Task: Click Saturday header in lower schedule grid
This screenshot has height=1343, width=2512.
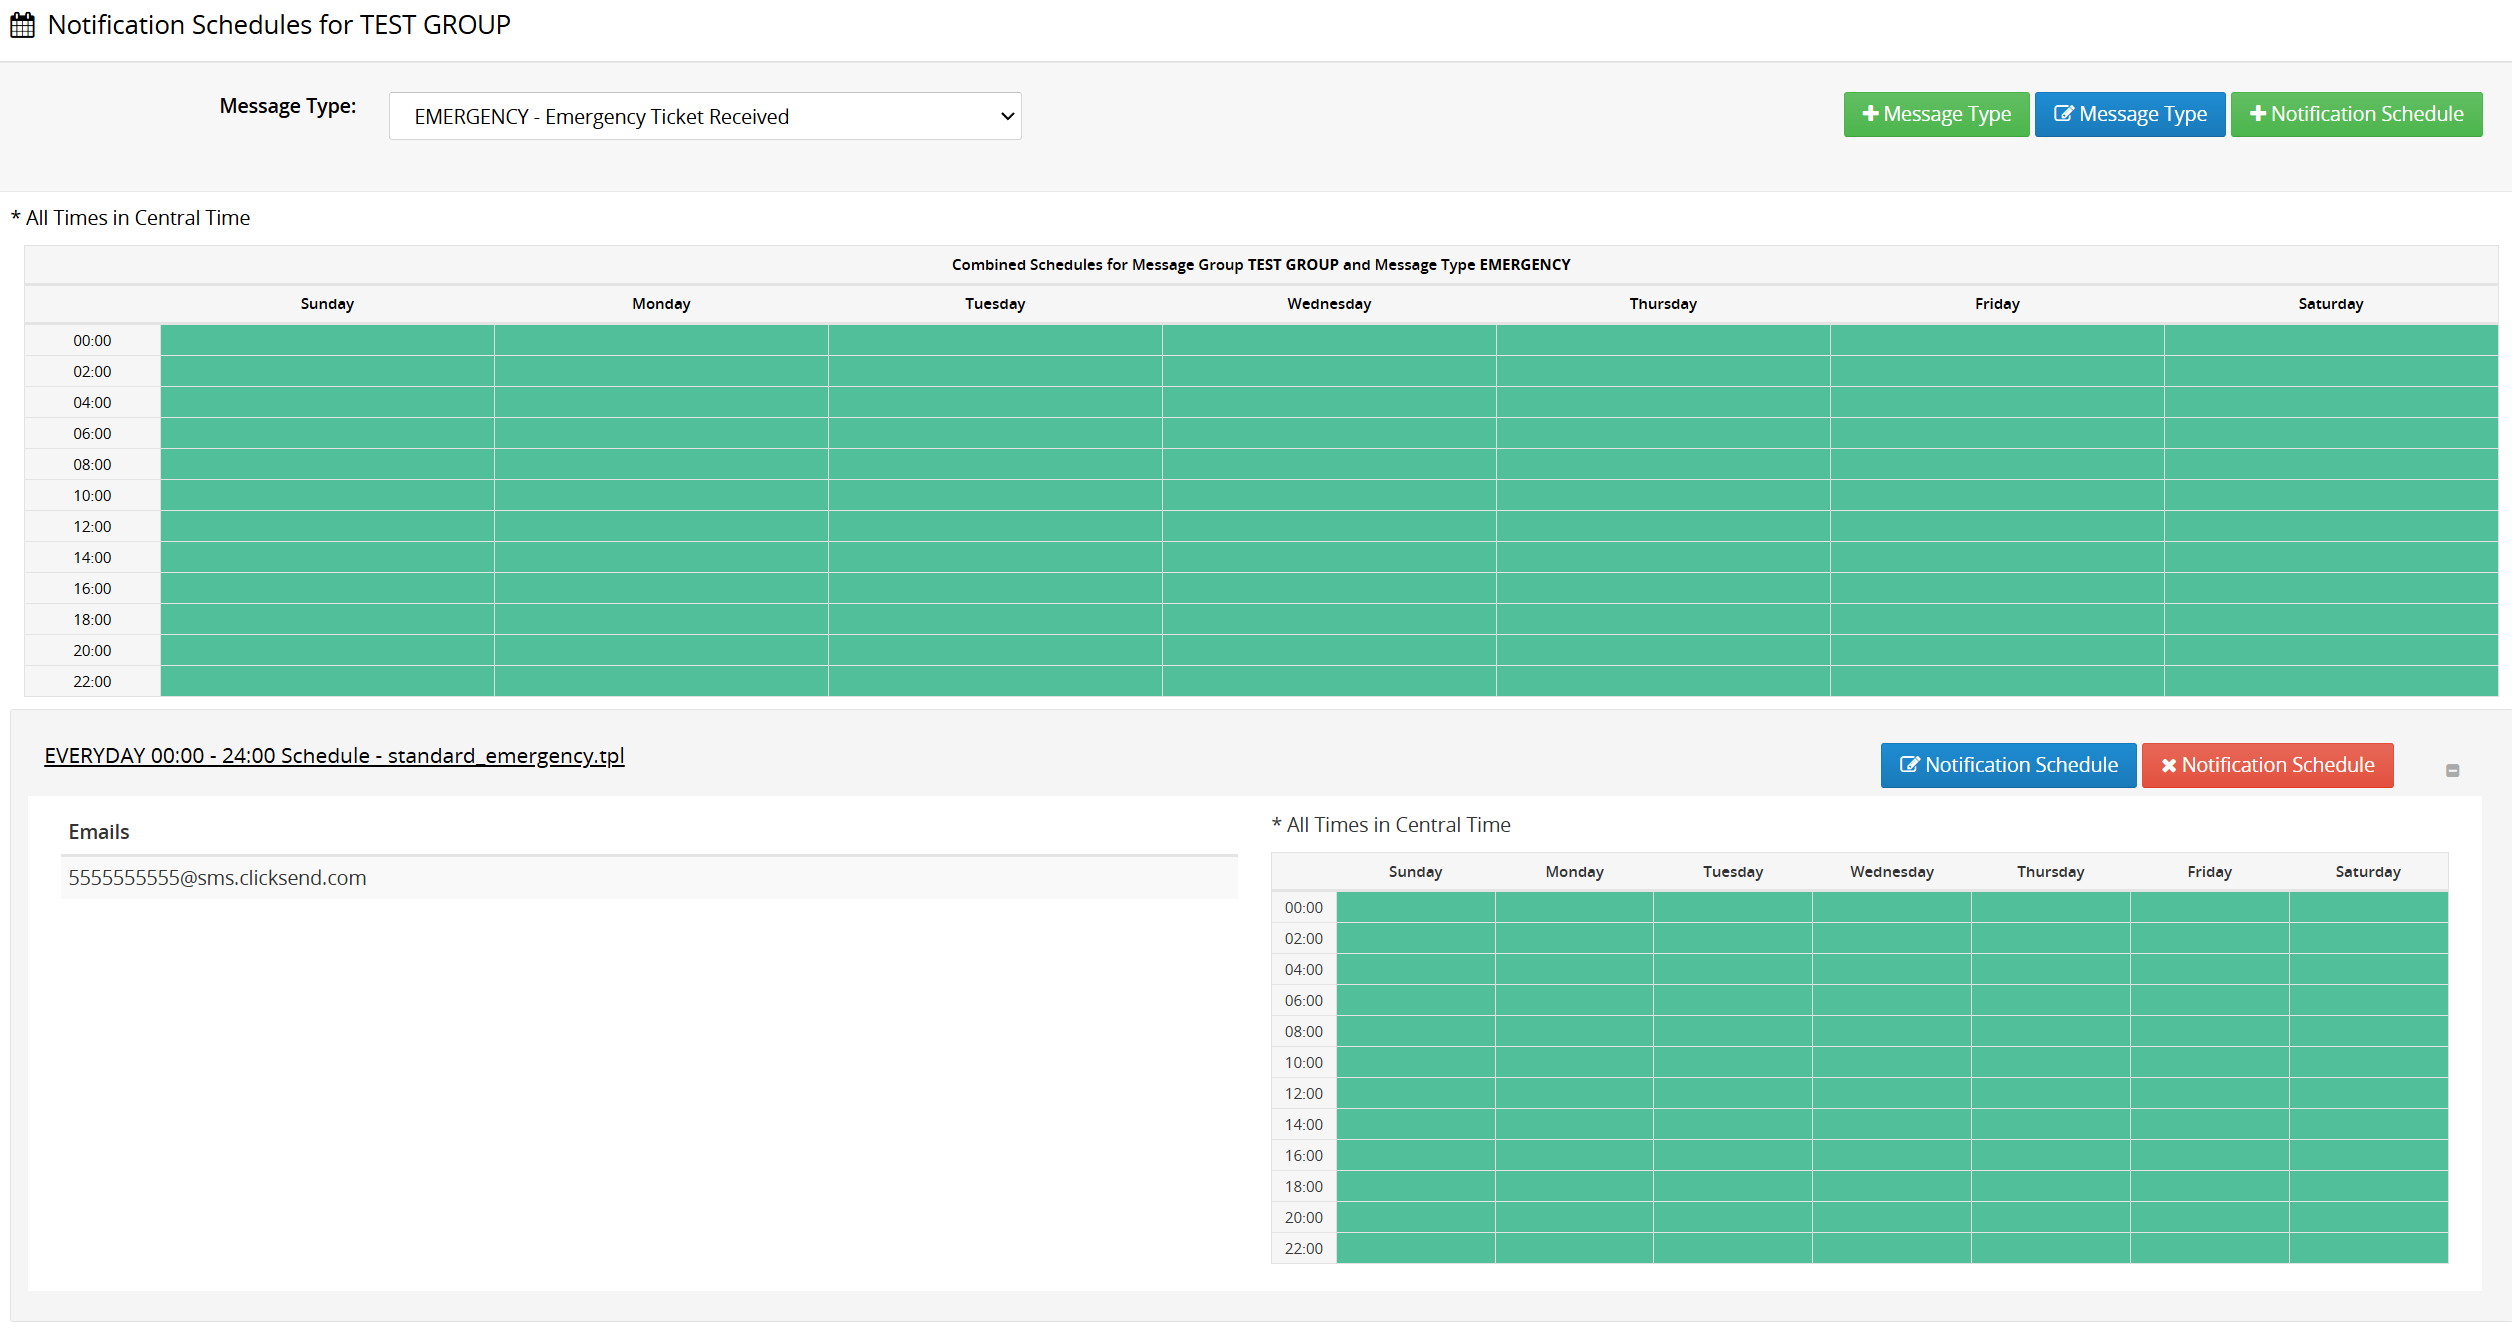Action: click(x=2368, y=872)
